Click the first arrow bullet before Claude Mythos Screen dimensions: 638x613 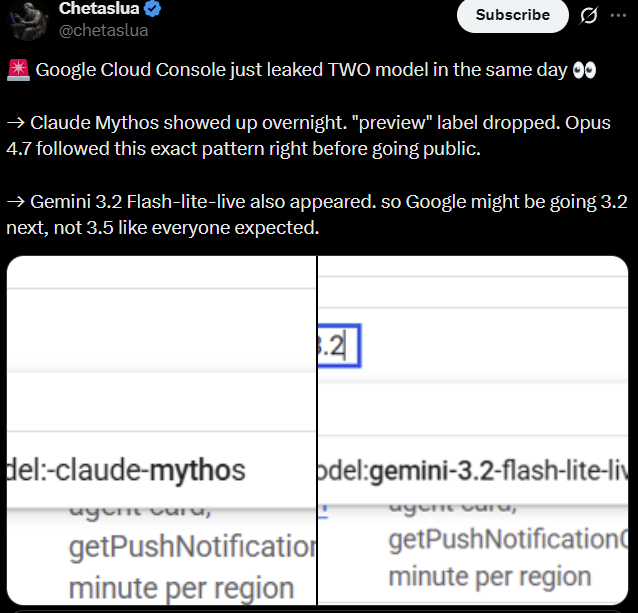16,123
